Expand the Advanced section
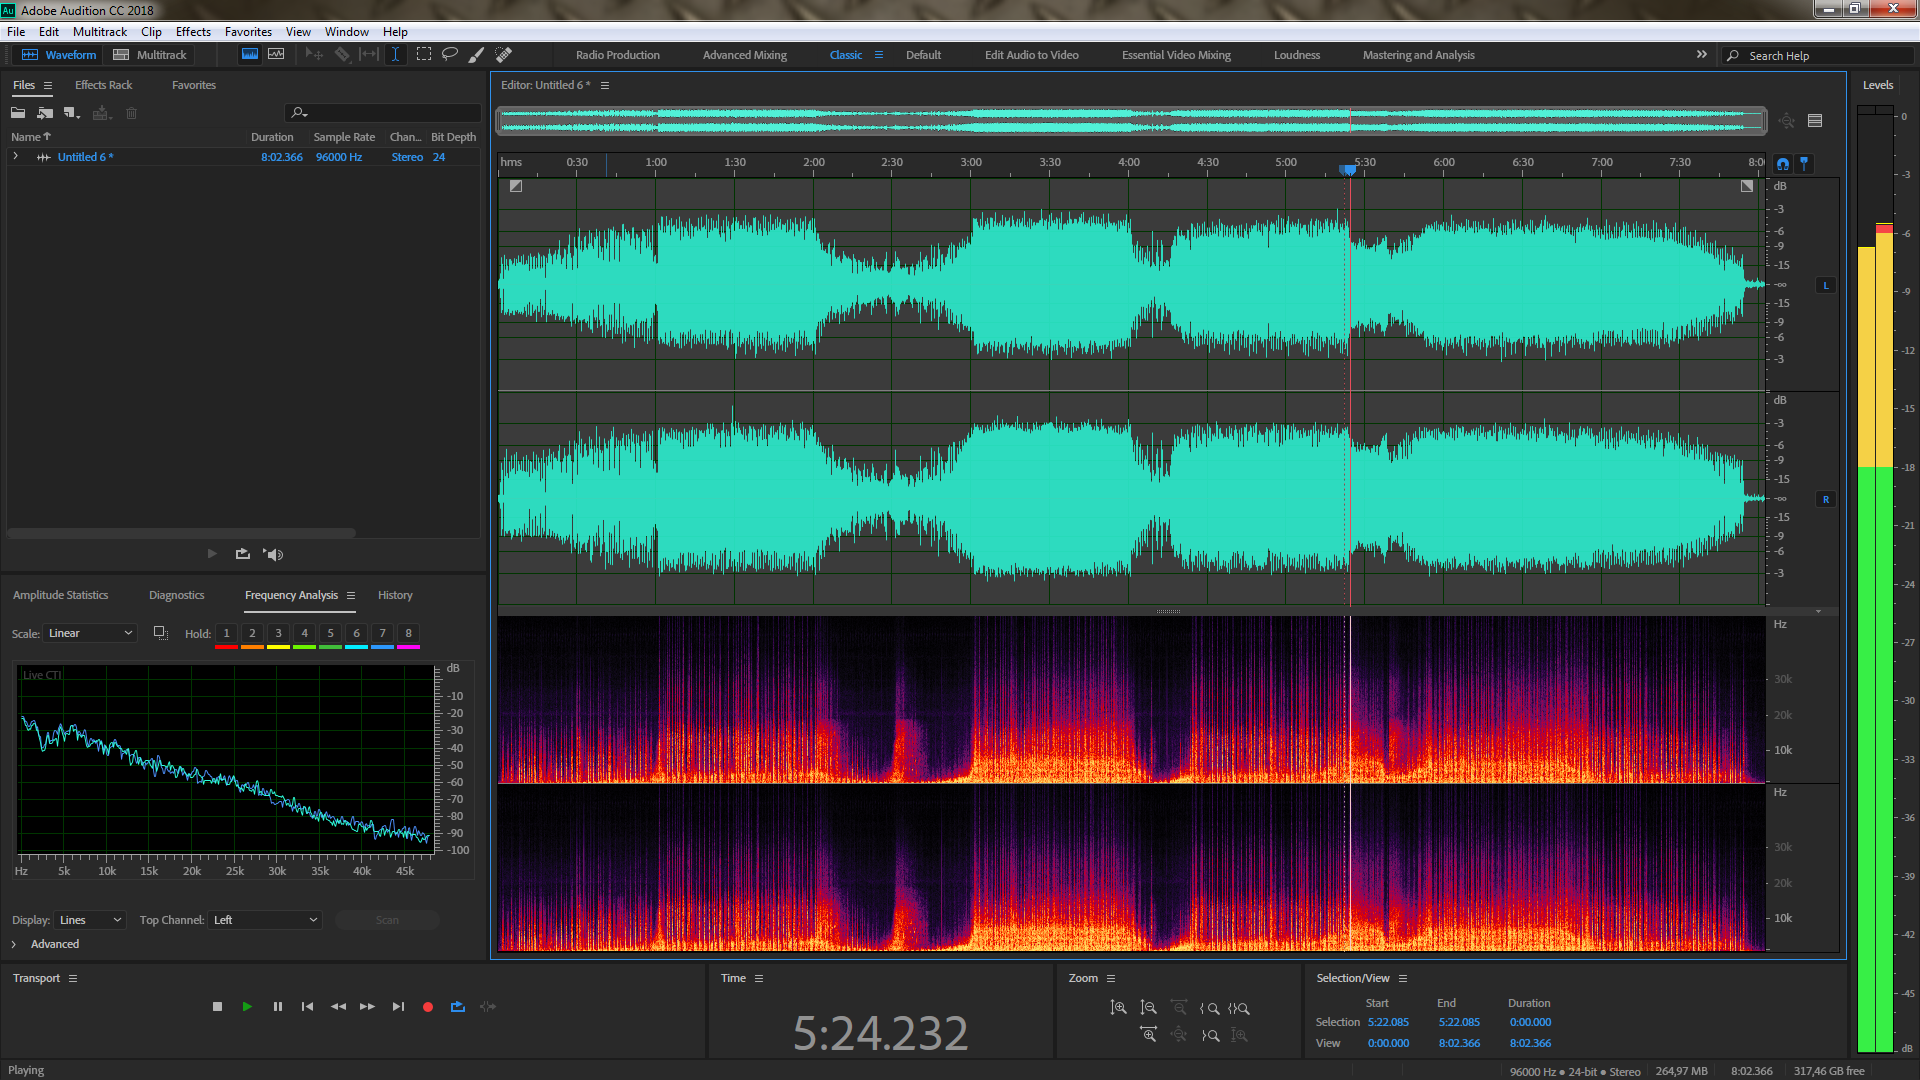Viewport: 1920px width, 1080px height. (x=14, y=945)
